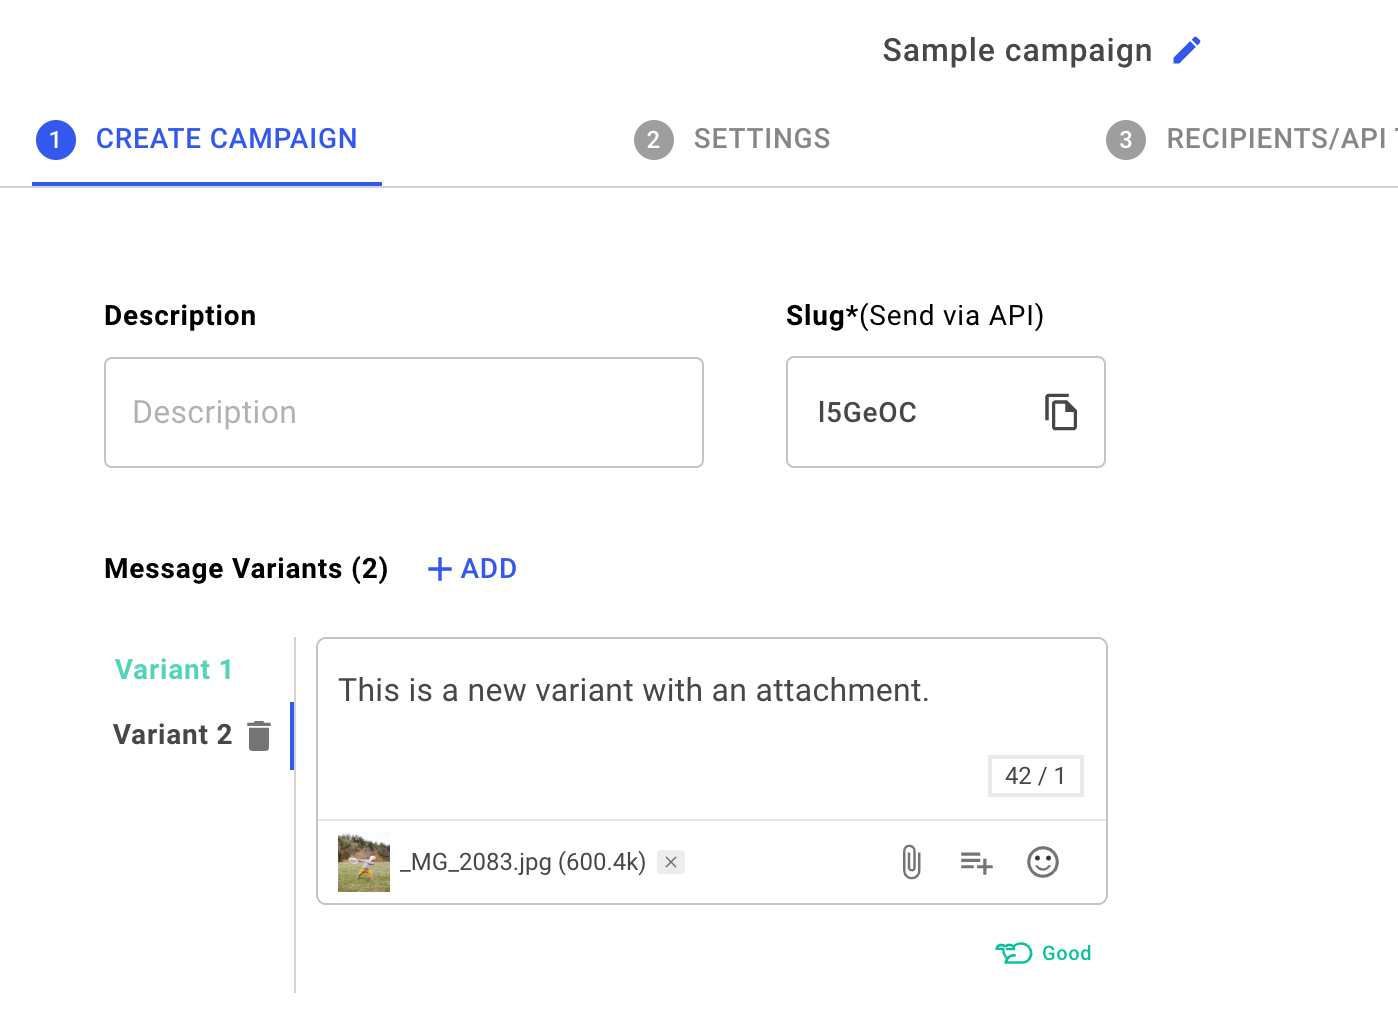This screenshot has height=1024, width=1398.
Task: Focus the Description input field
Action: point(403,412)
